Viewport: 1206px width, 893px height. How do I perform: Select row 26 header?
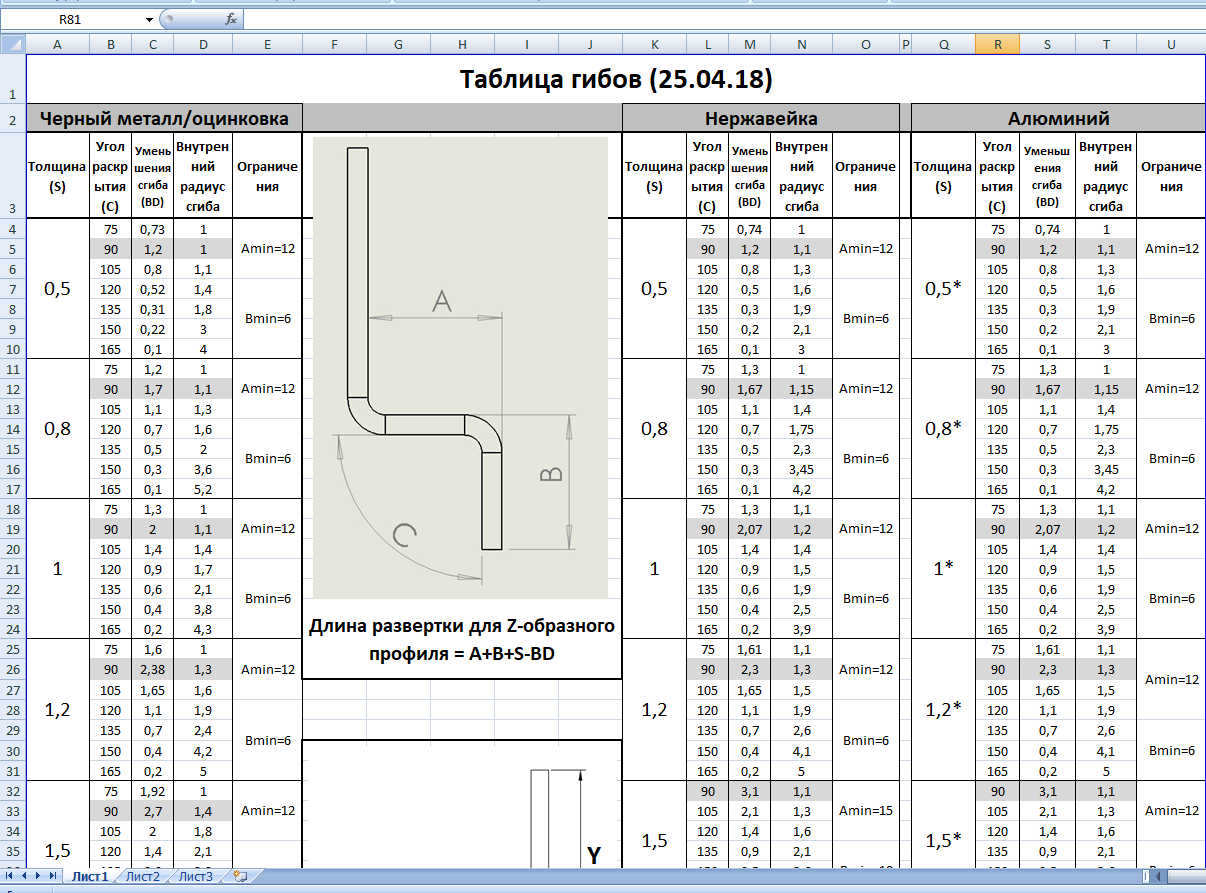[x=12, y=670]
